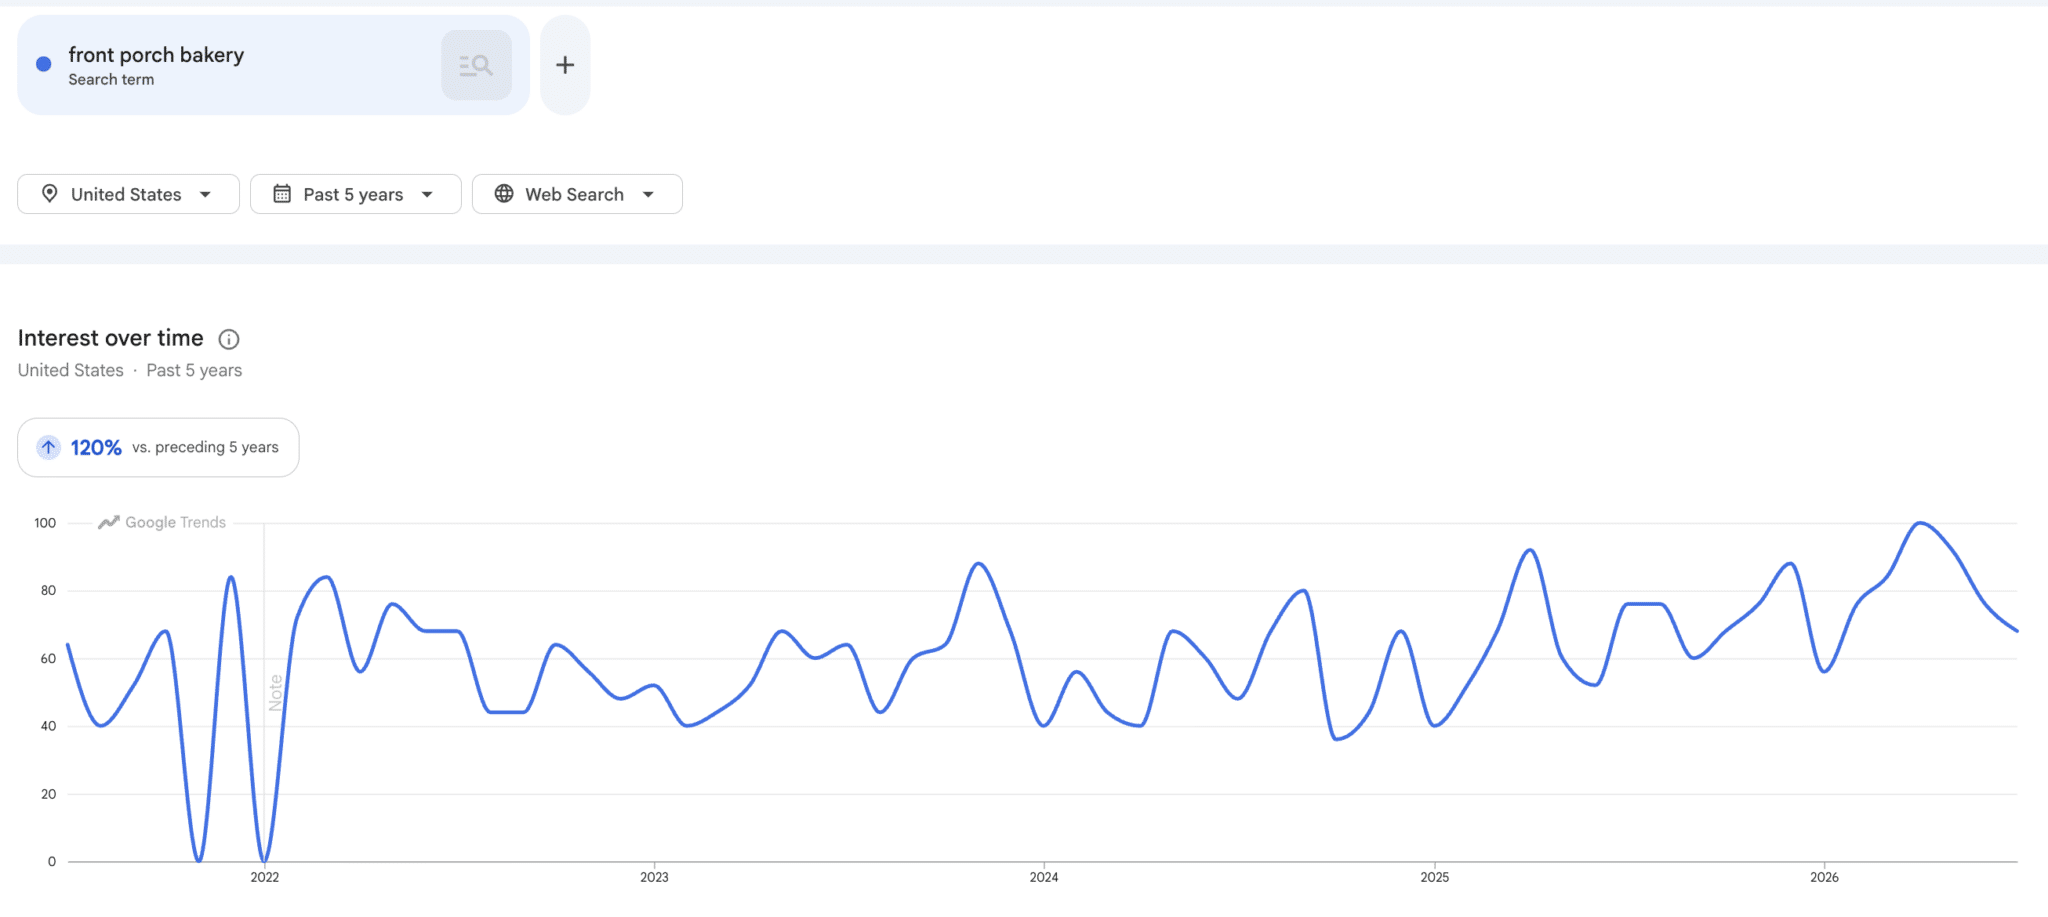Click the search term explore icon
Viewport: 2048px width, 917px height.
[476, 65]
